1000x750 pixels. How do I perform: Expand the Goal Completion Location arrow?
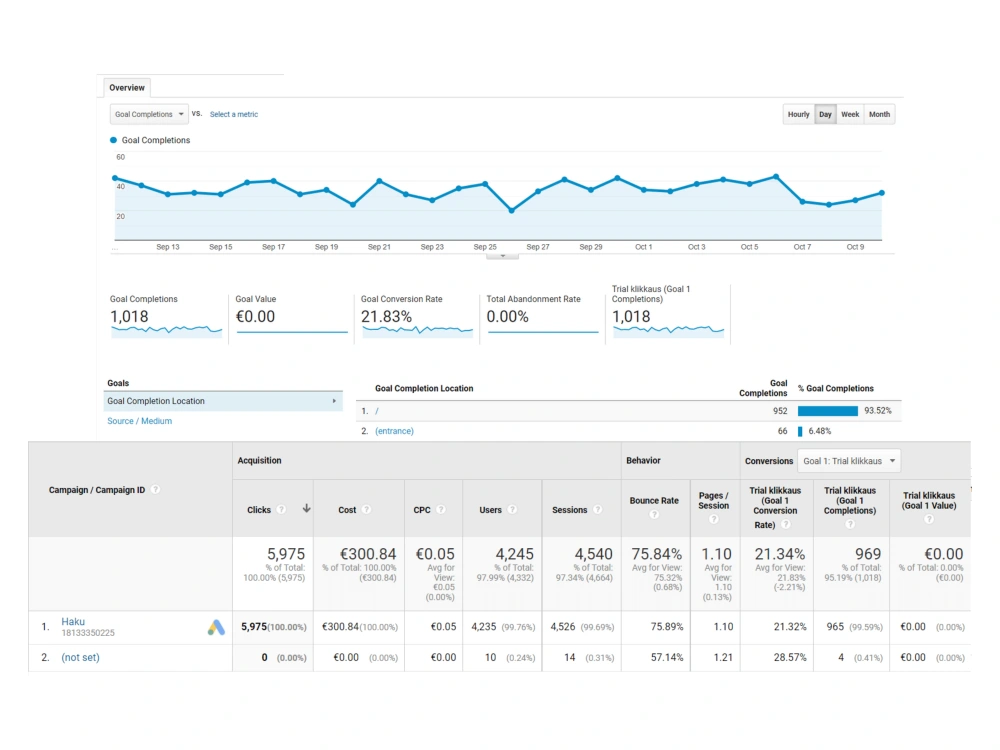[x=334, y=401]
